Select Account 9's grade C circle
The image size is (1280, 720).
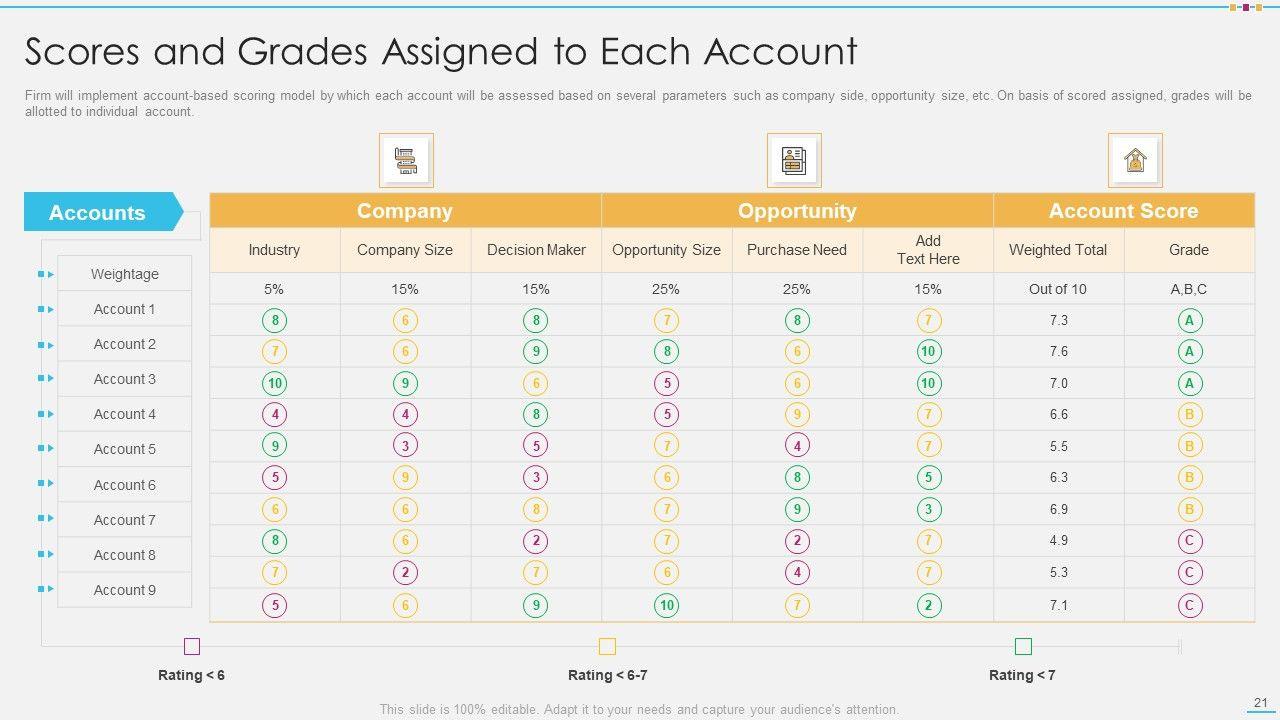point(1189,605)
